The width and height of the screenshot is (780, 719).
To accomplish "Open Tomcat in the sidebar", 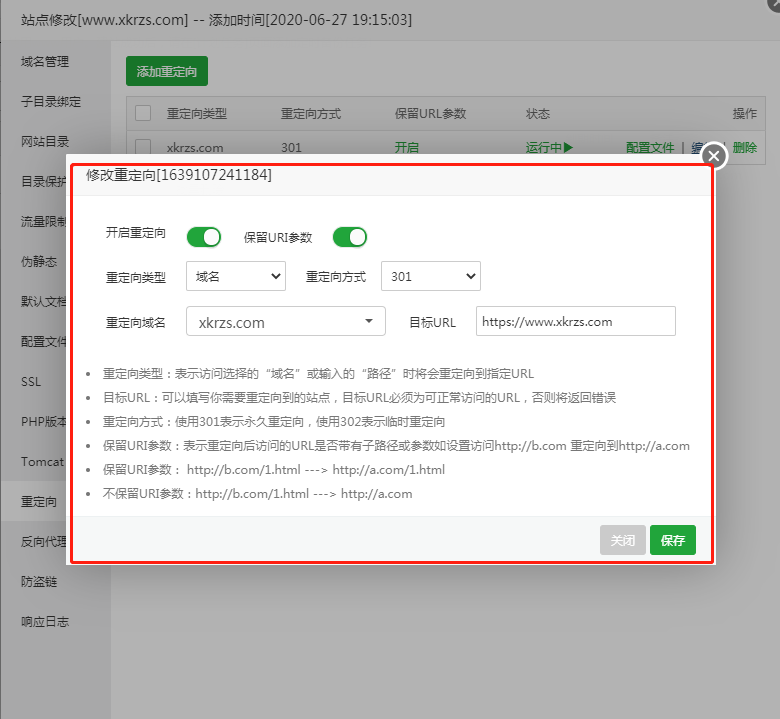I will click(43, 462).
